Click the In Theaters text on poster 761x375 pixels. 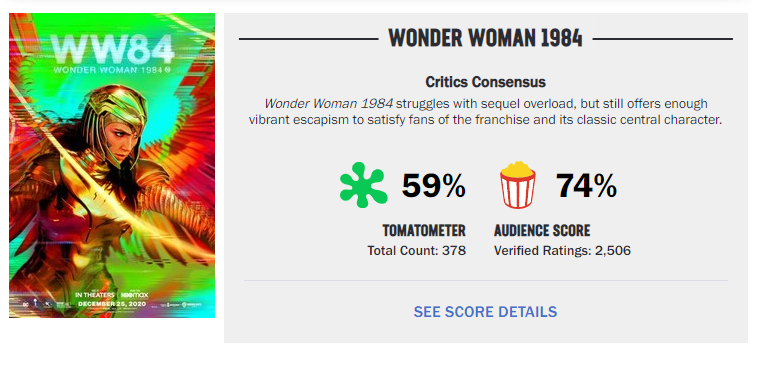(95, 295)
